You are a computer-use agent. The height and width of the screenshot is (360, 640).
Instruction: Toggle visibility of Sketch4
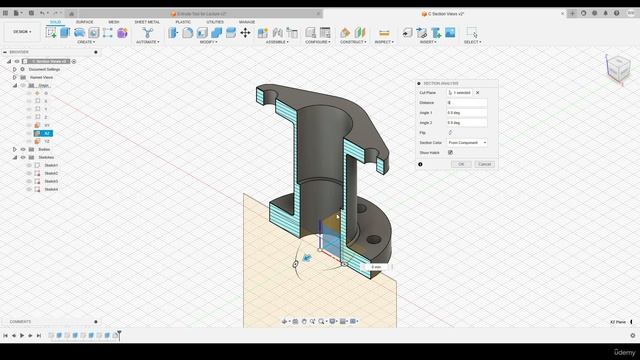pyautogui.click(x=29, y=189)
